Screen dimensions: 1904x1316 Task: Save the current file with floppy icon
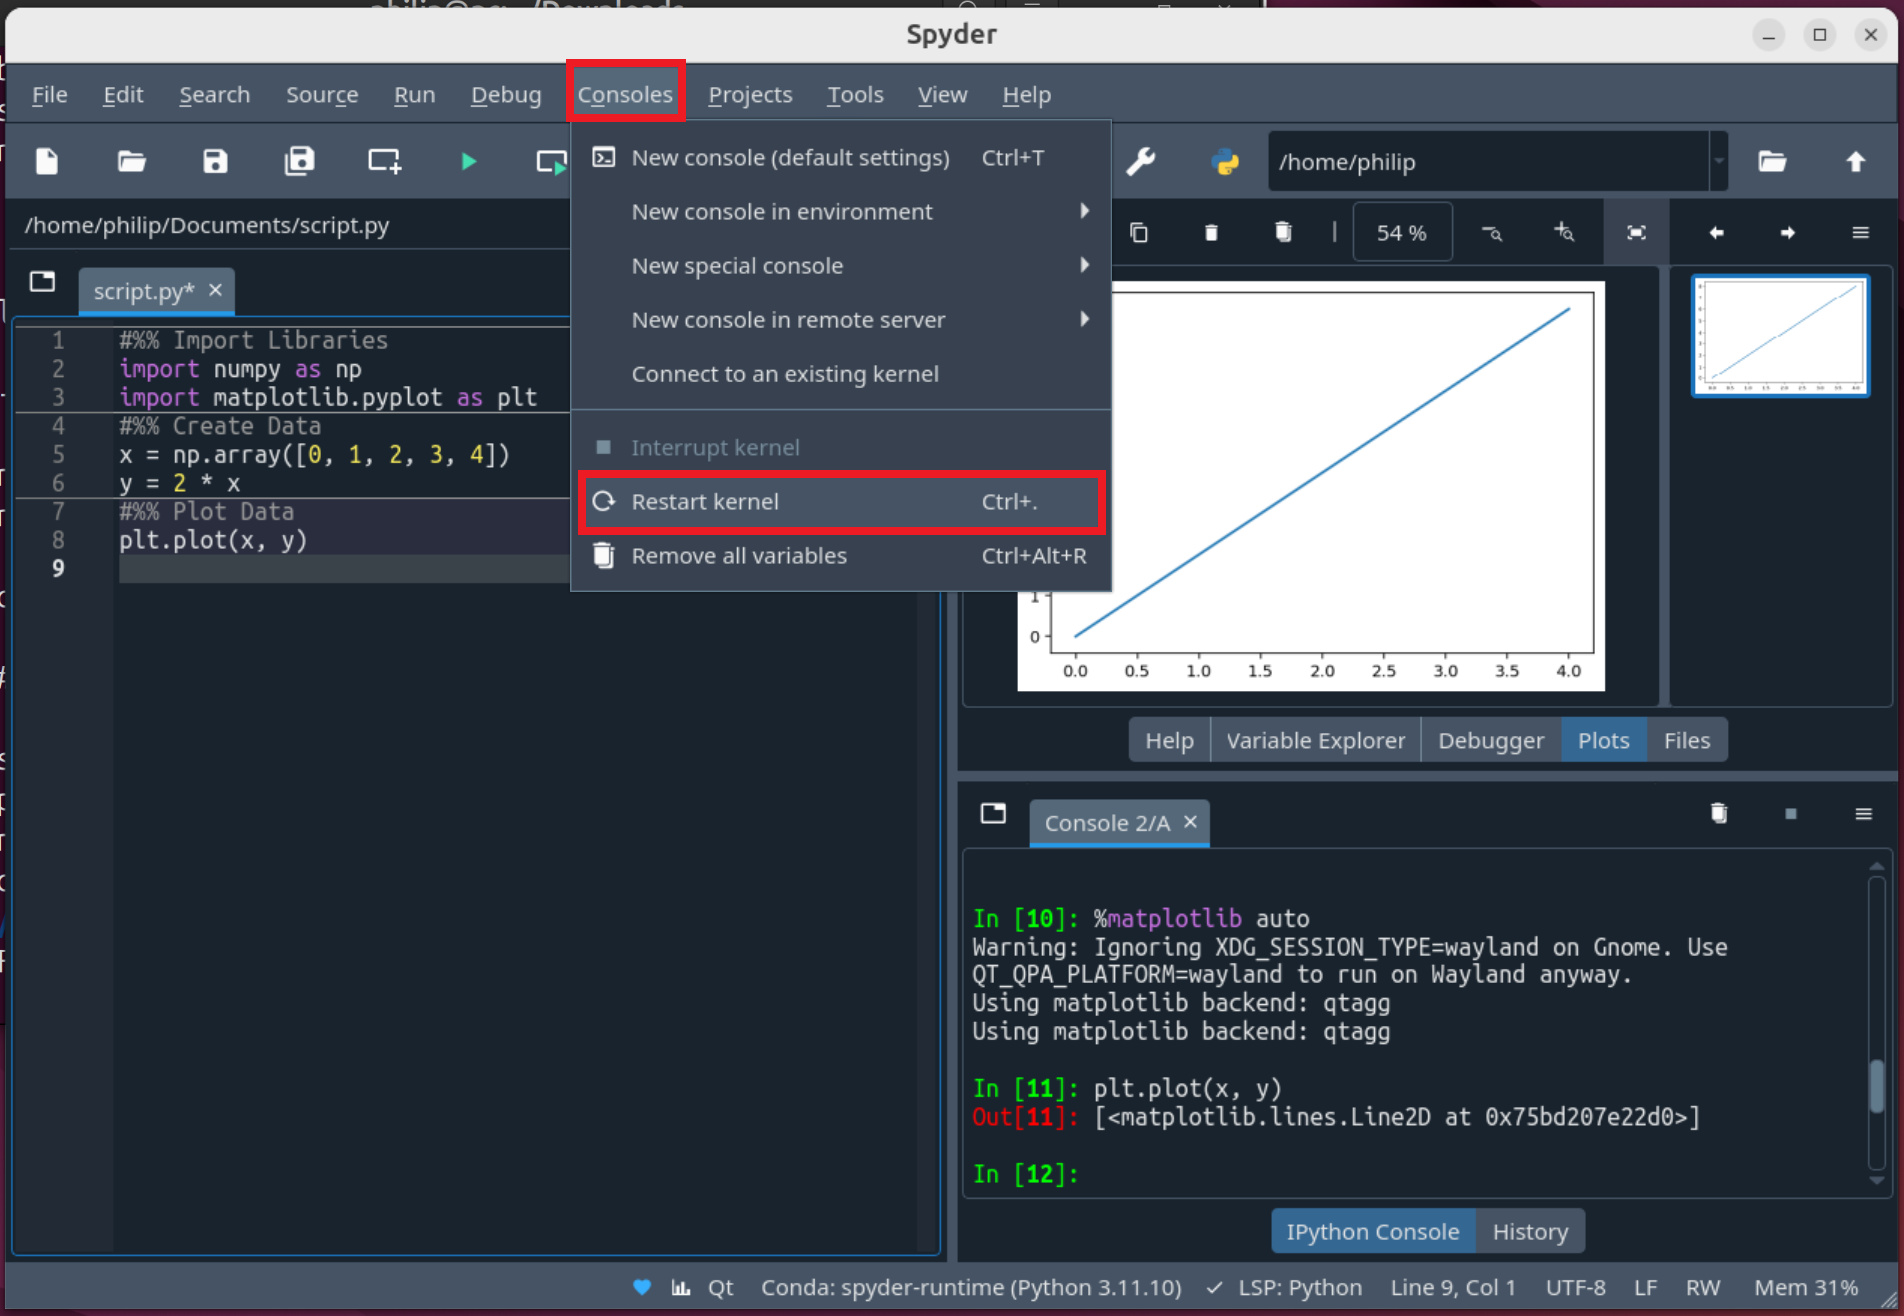click(x=215, y=161)
